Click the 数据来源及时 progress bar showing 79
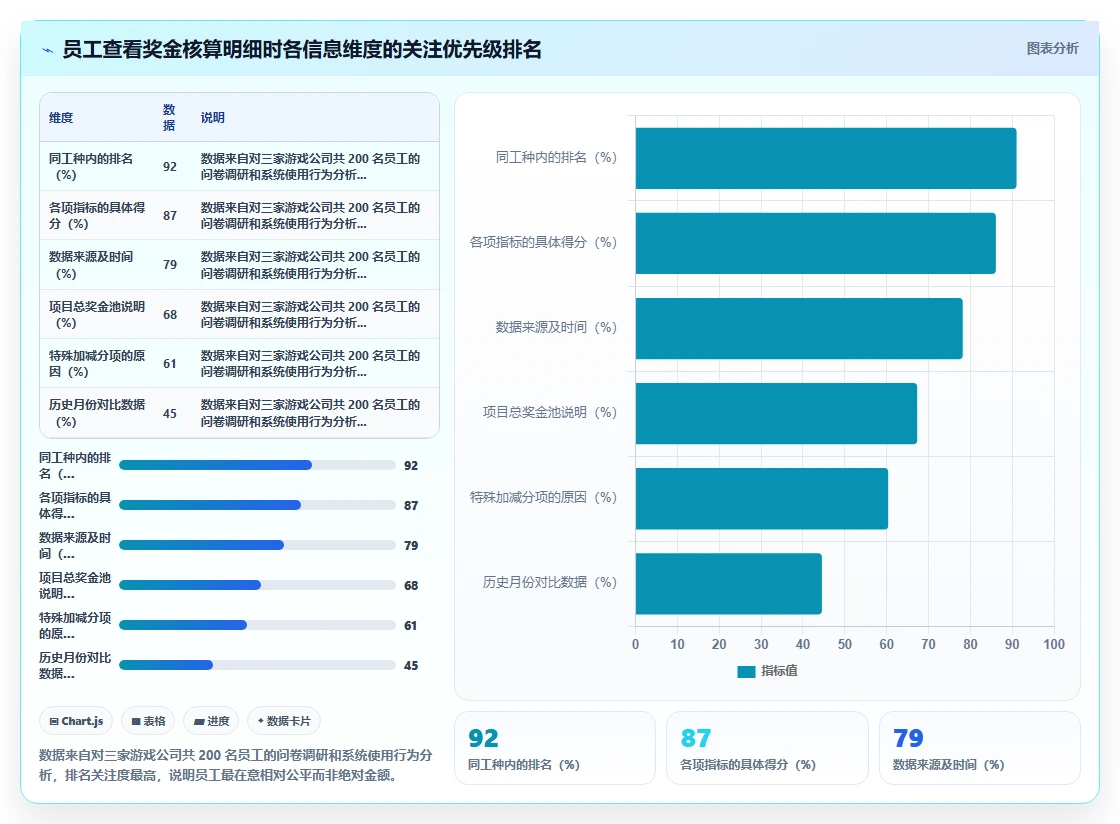 point(257,546)
